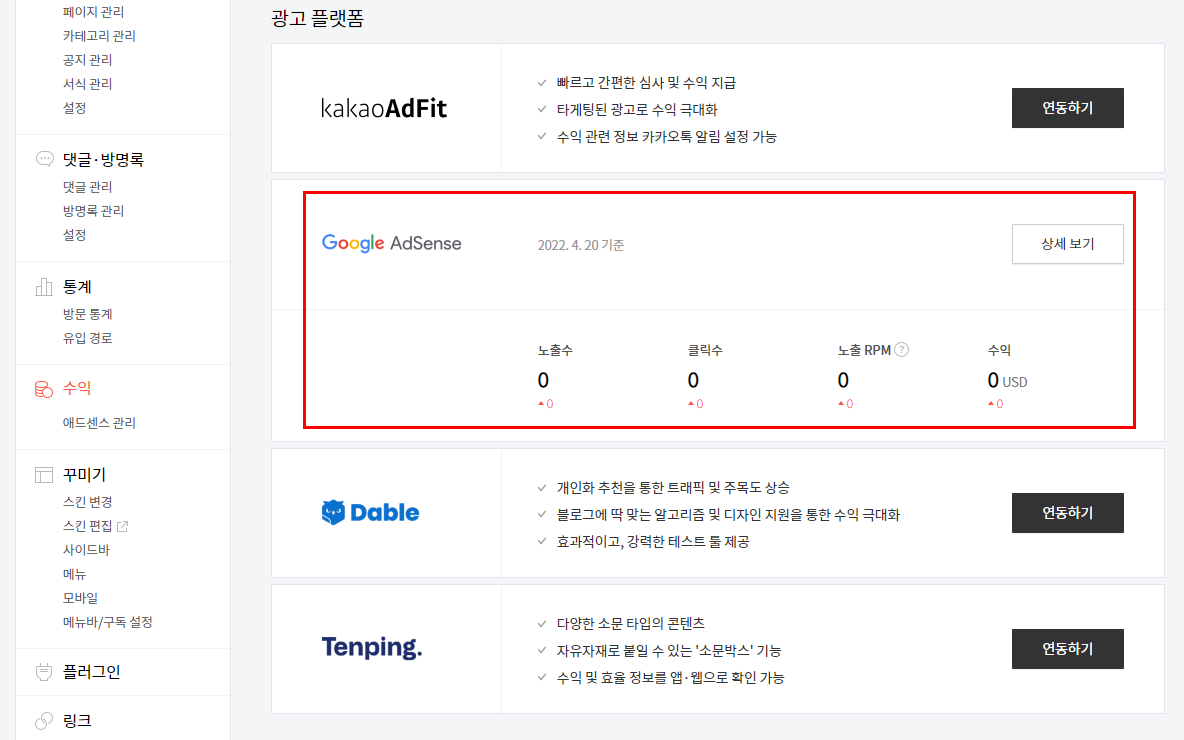The image size is (1184, 740).
Task: Open 방명록 관리 in the sidebar
Action: coord(94,211)
